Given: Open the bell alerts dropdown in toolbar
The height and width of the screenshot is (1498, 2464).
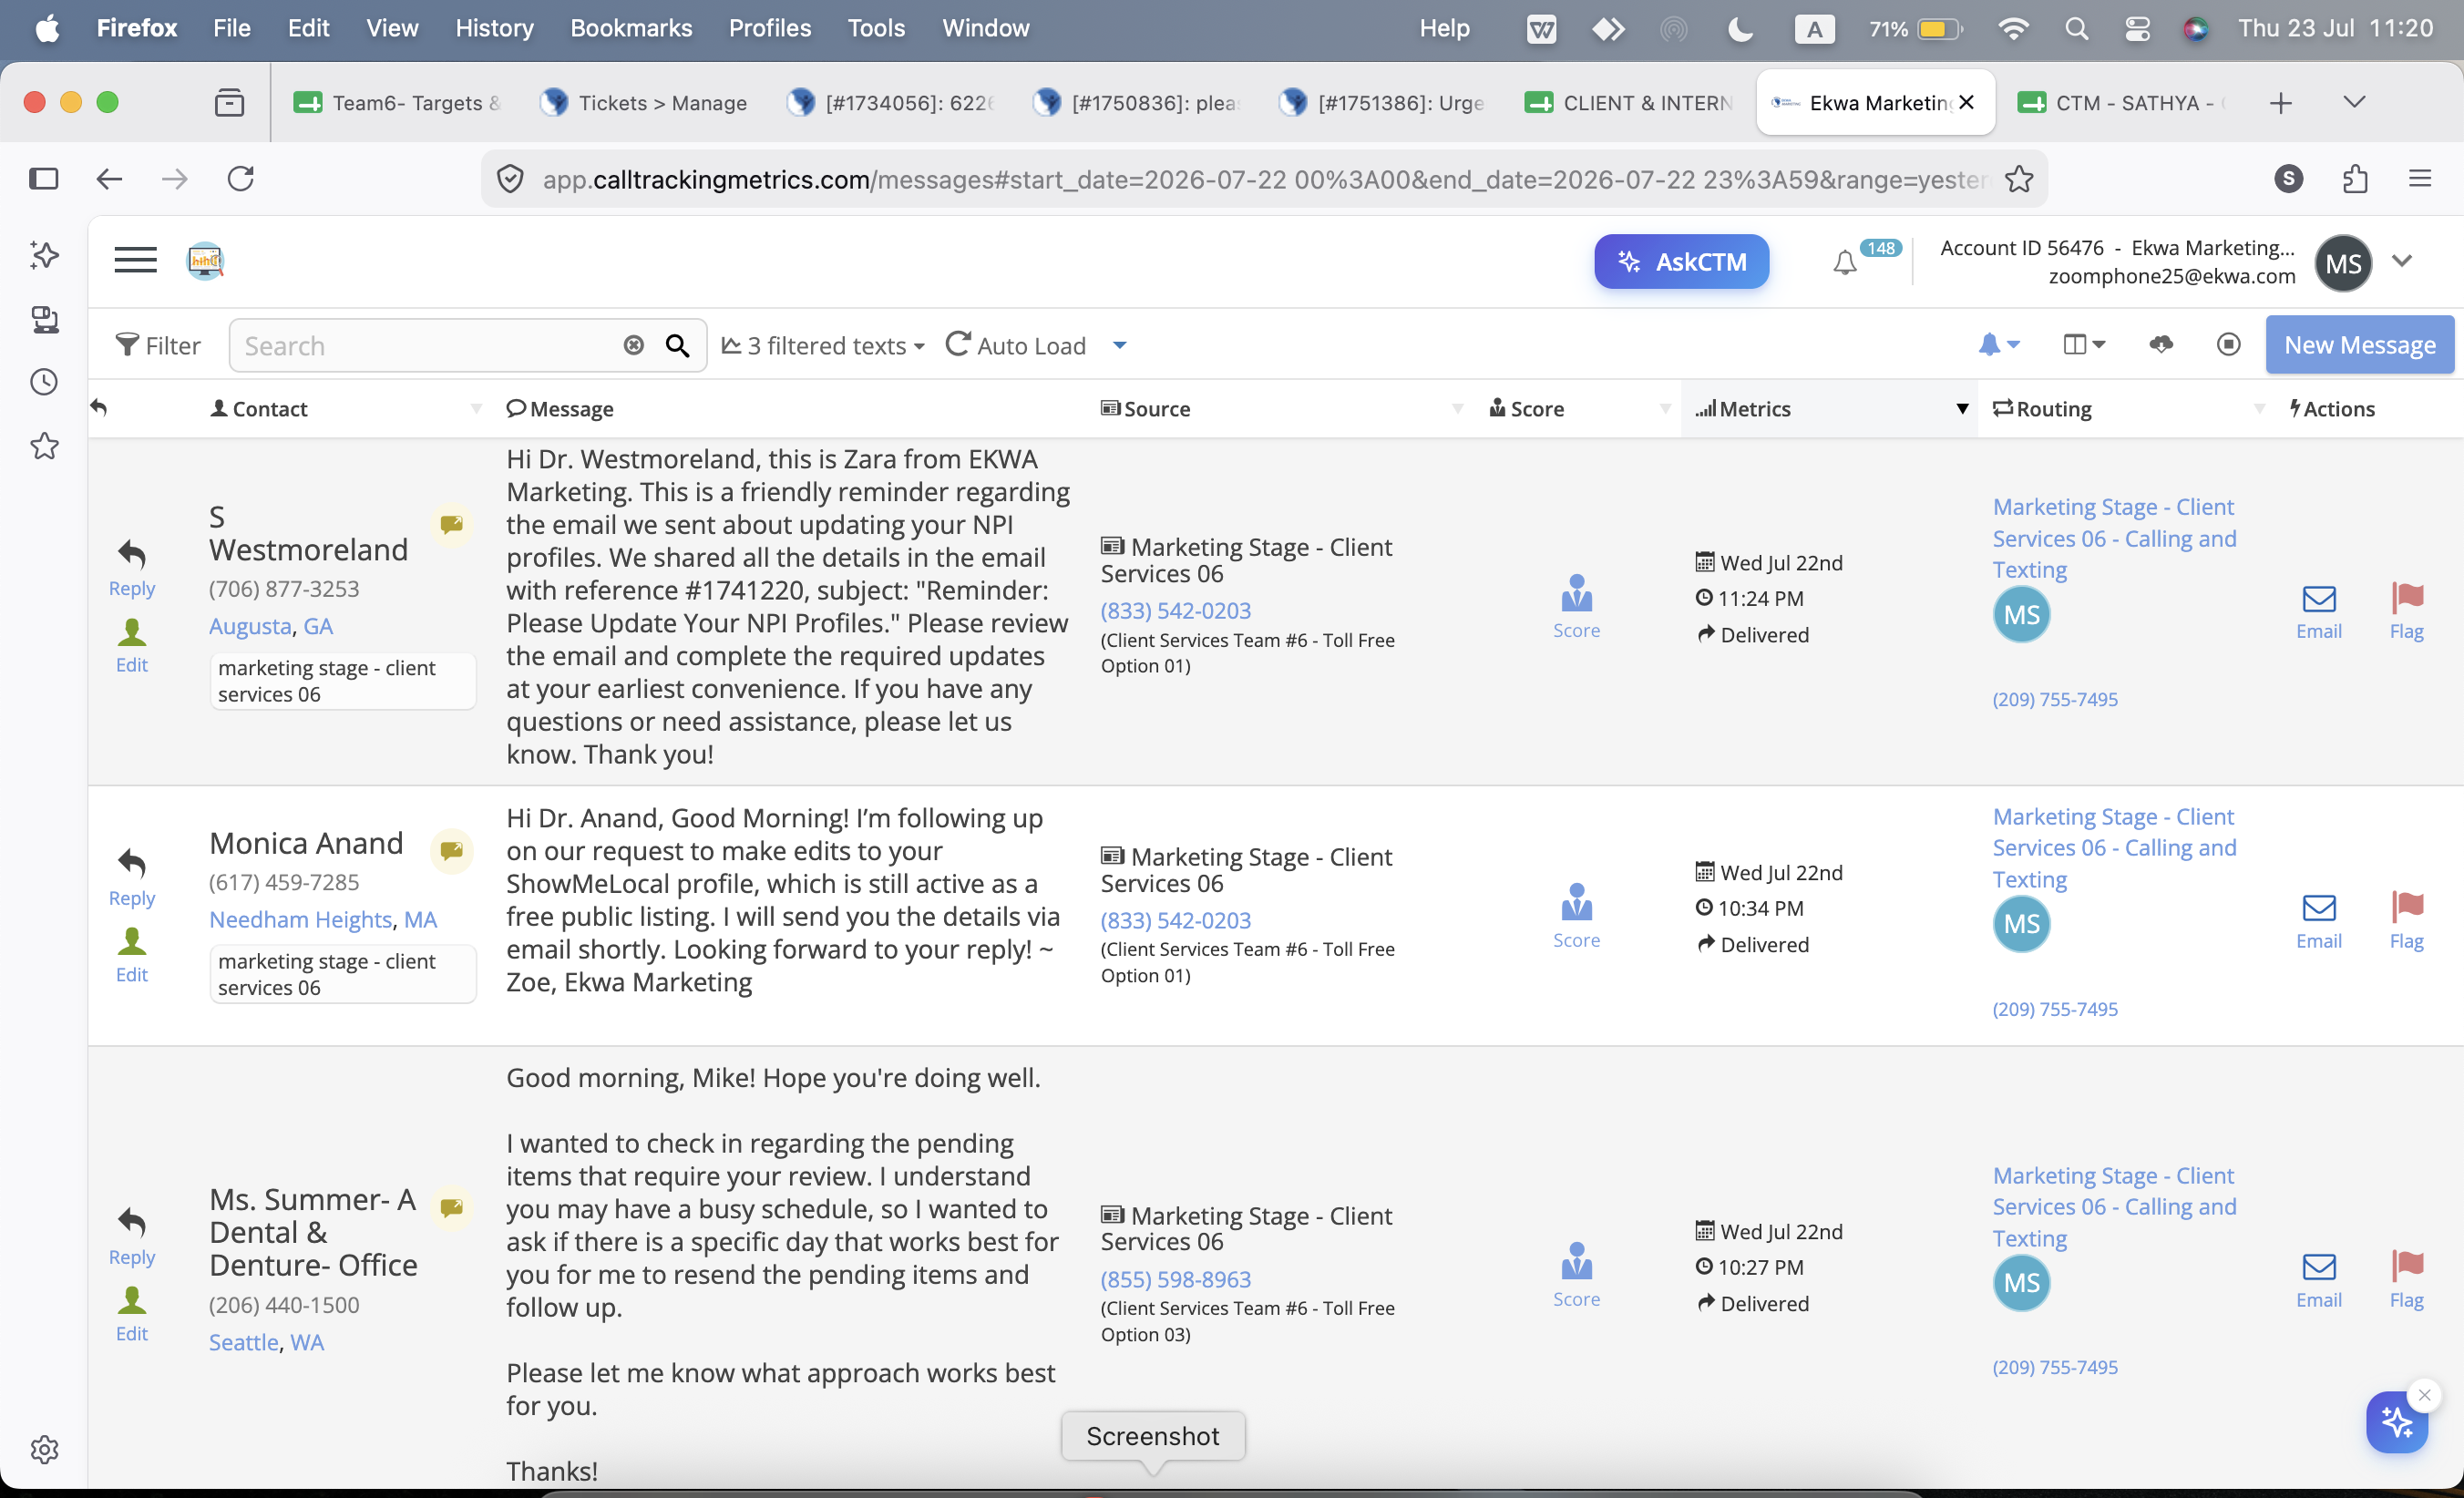Looking at the screenshot, I should [x=1998, y=345].
